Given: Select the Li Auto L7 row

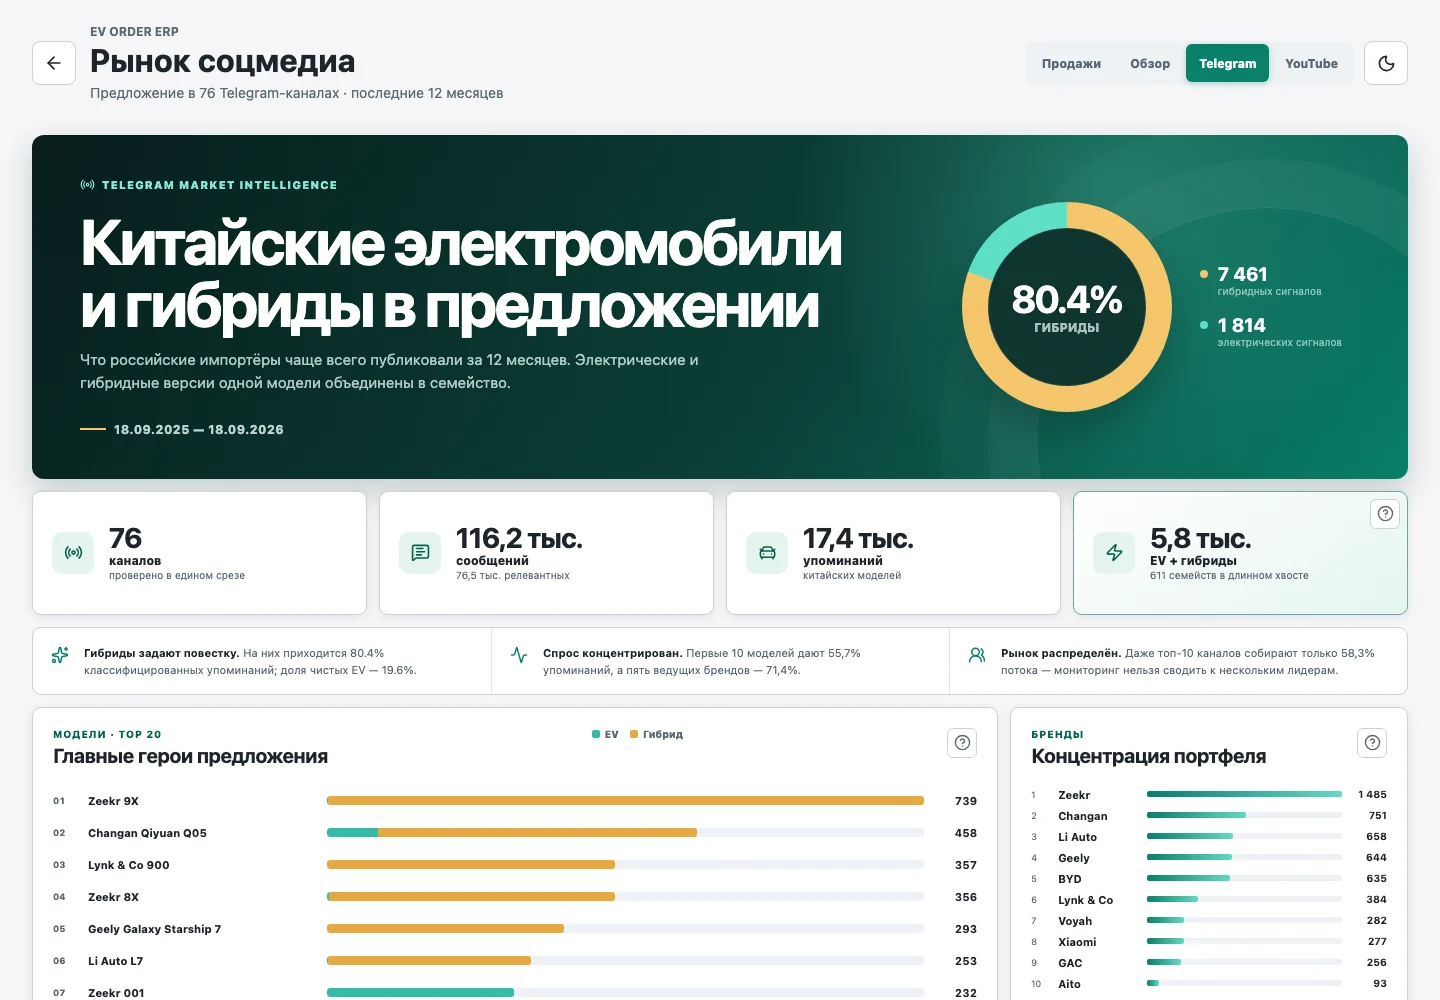Looking at the screenshot, I should (x=515, y=961).
